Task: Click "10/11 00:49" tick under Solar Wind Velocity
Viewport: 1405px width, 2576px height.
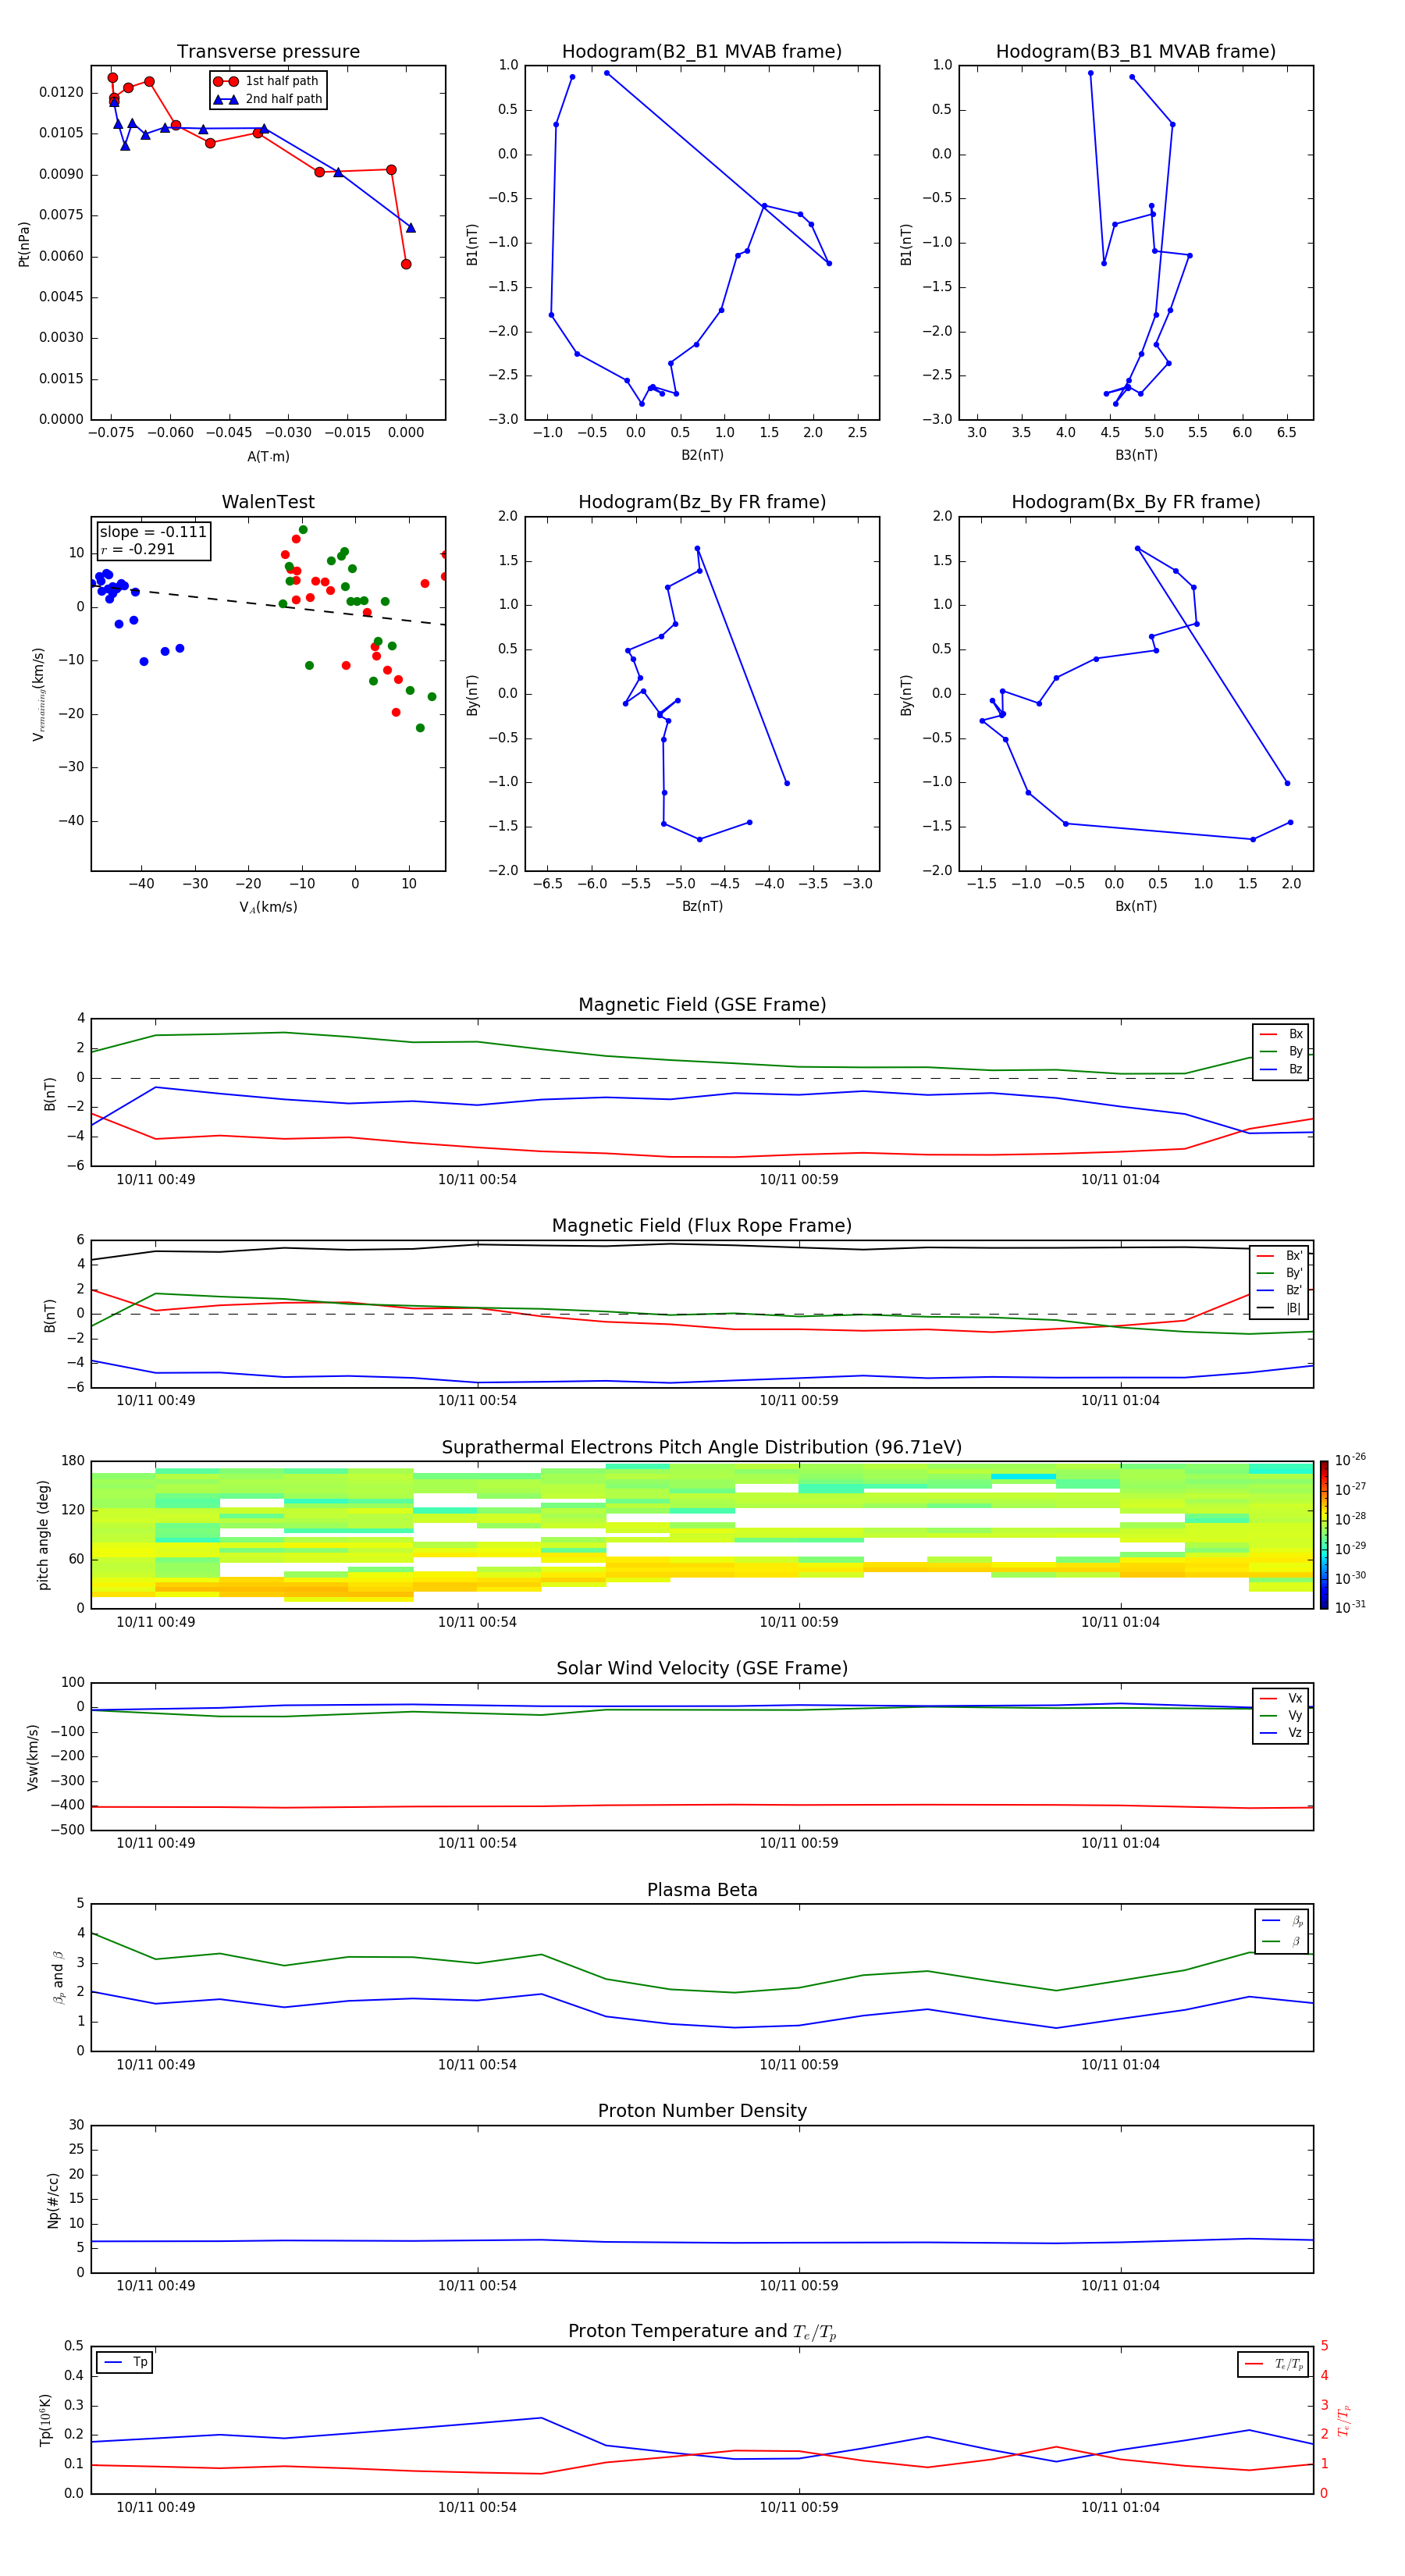Action: point(156,1843)
